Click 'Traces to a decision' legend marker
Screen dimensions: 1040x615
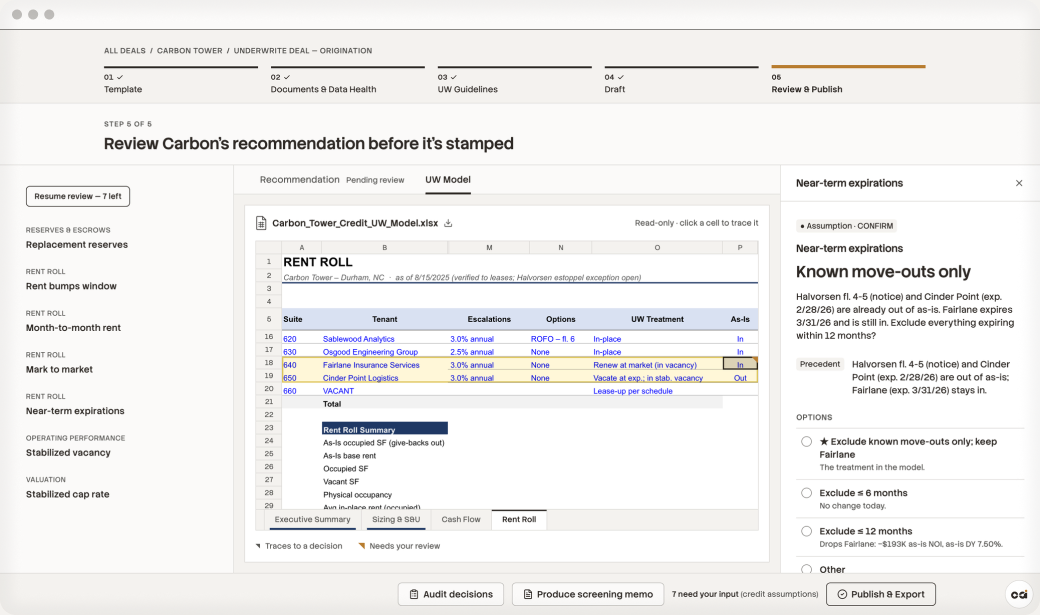tap(258, 546)
